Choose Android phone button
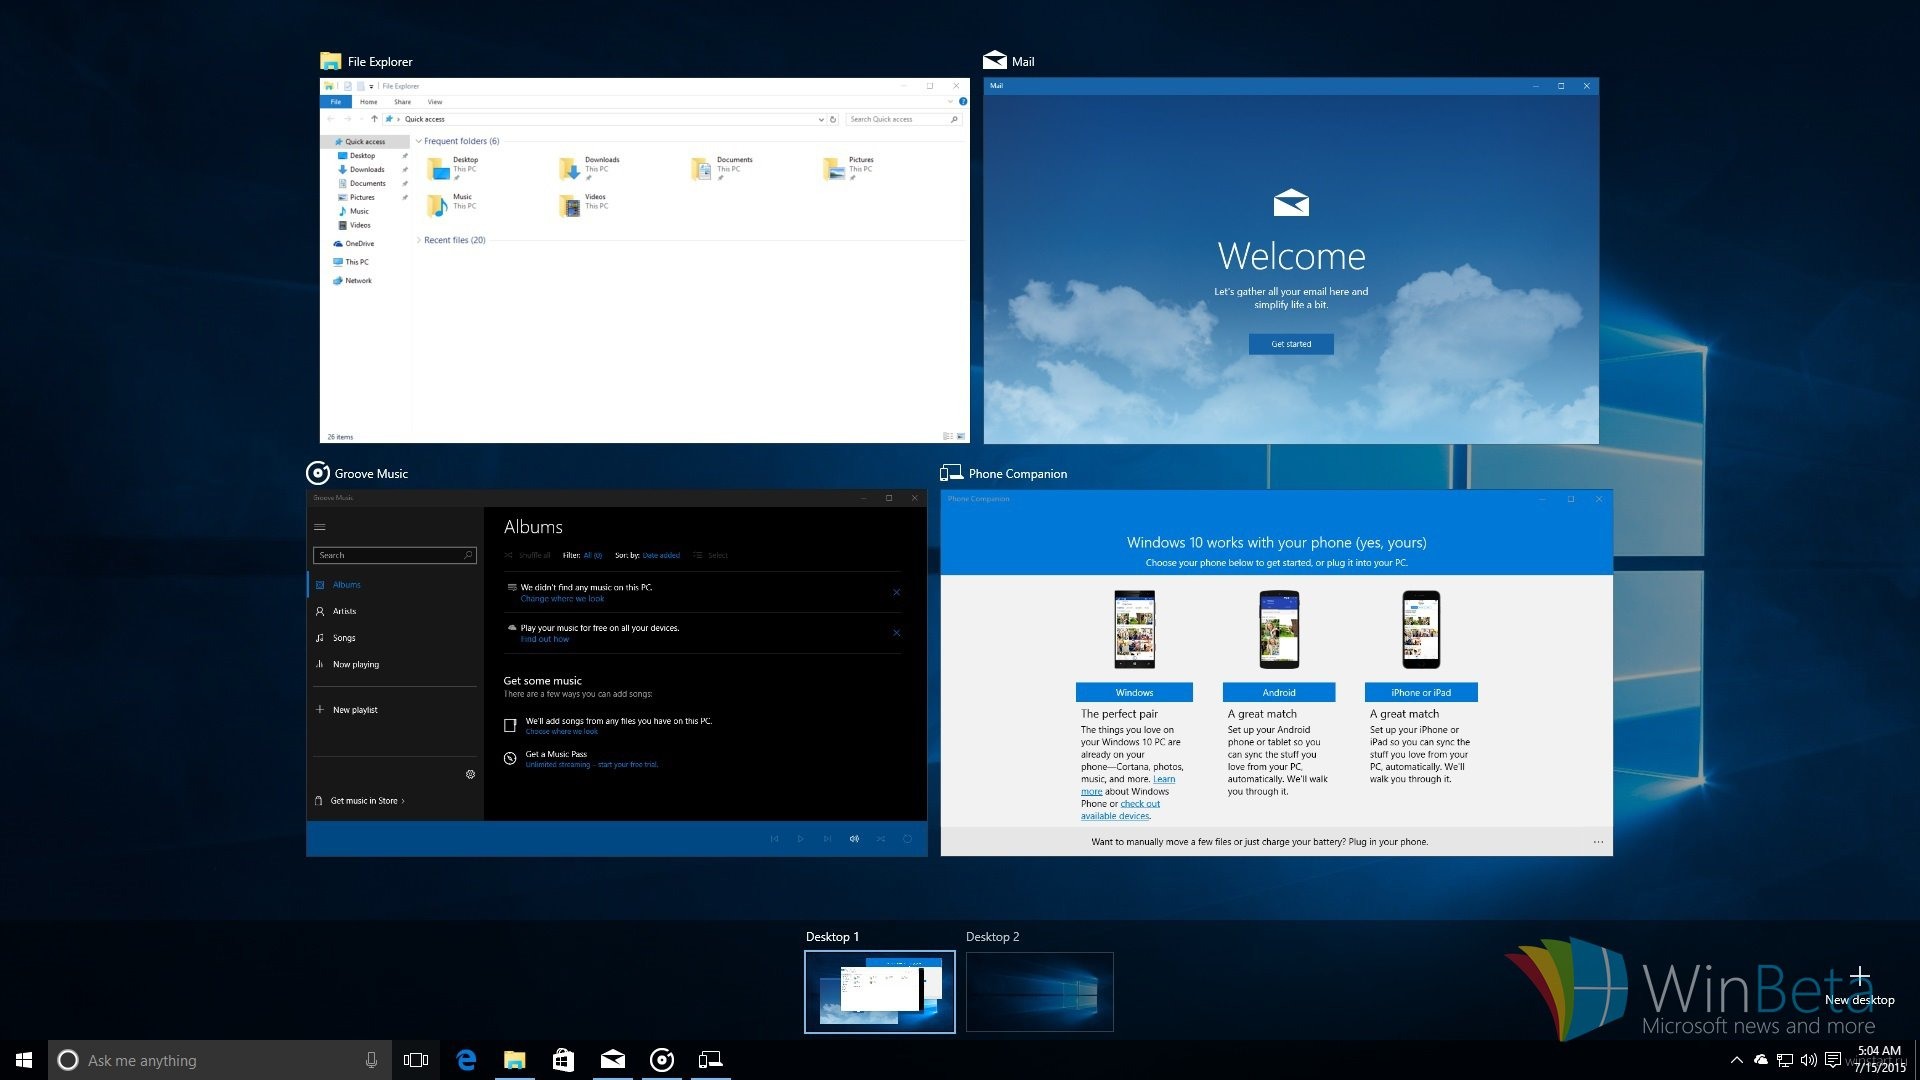Viewport: 1920px width, 1080px height. click(1278, 692)
